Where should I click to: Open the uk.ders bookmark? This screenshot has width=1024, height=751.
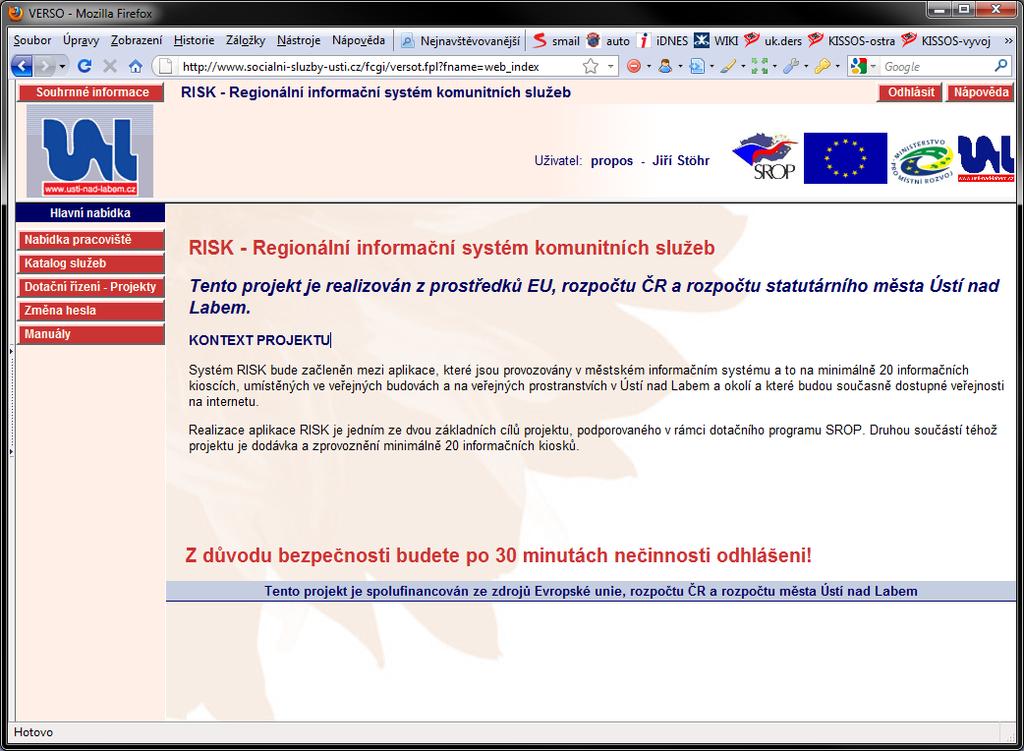(x=773, y=41)
